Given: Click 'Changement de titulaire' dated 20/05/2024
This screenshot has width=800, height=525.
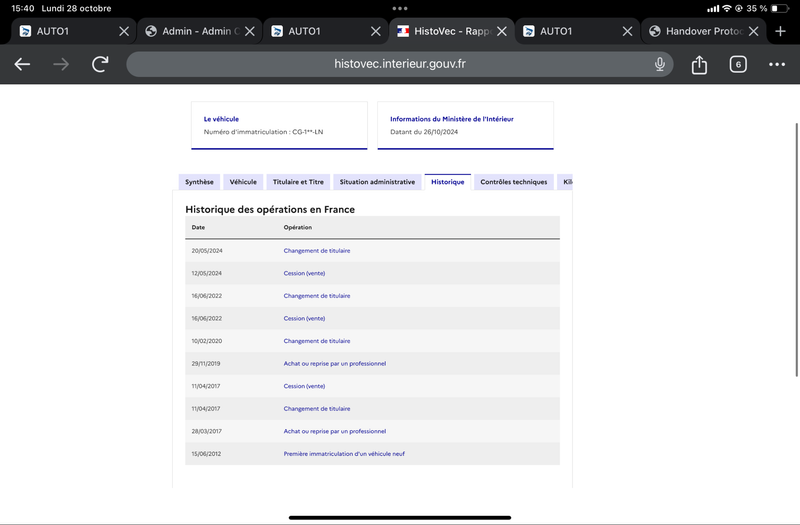Looking at the screenshot, I should 317,251.
